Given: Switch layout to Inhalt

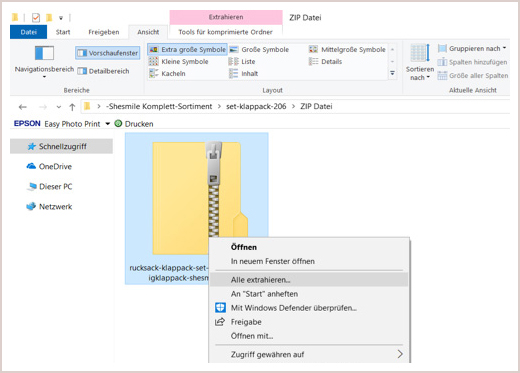Looking at the screenshot, I should click(x=244, y=73).
